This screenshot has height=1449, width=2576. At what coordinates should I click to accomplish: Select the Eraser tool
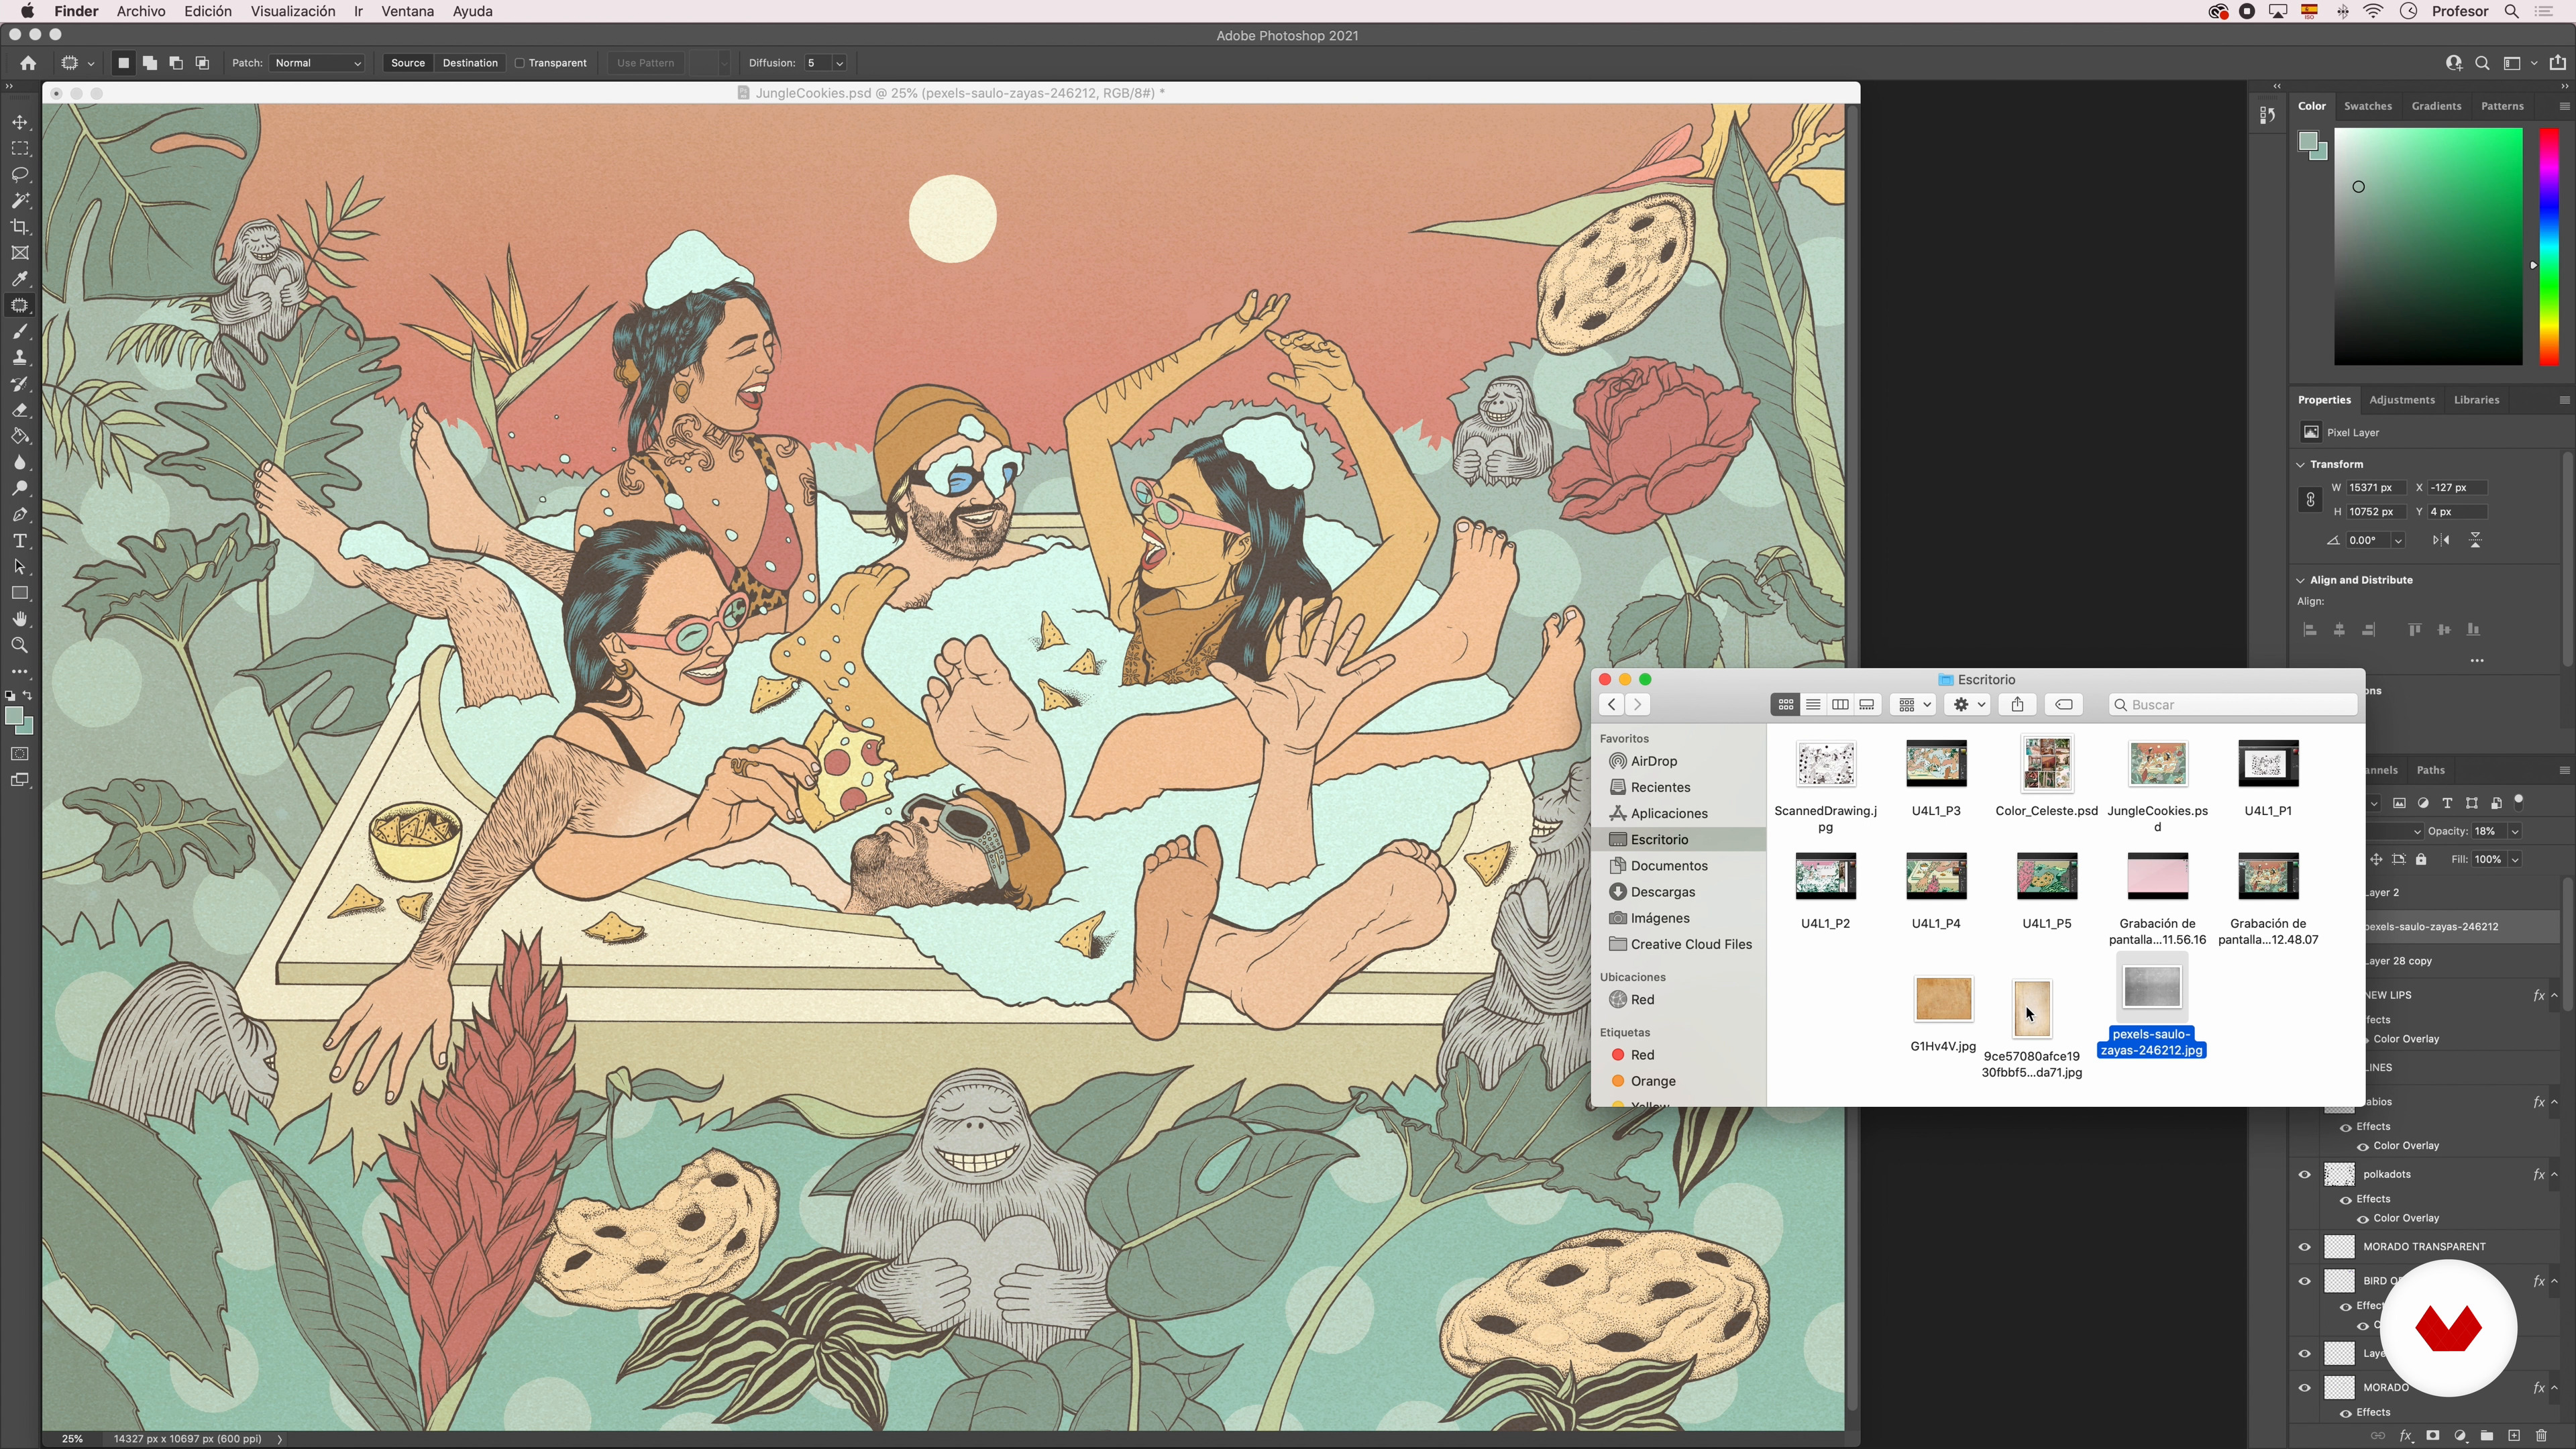tap(20, 410)
